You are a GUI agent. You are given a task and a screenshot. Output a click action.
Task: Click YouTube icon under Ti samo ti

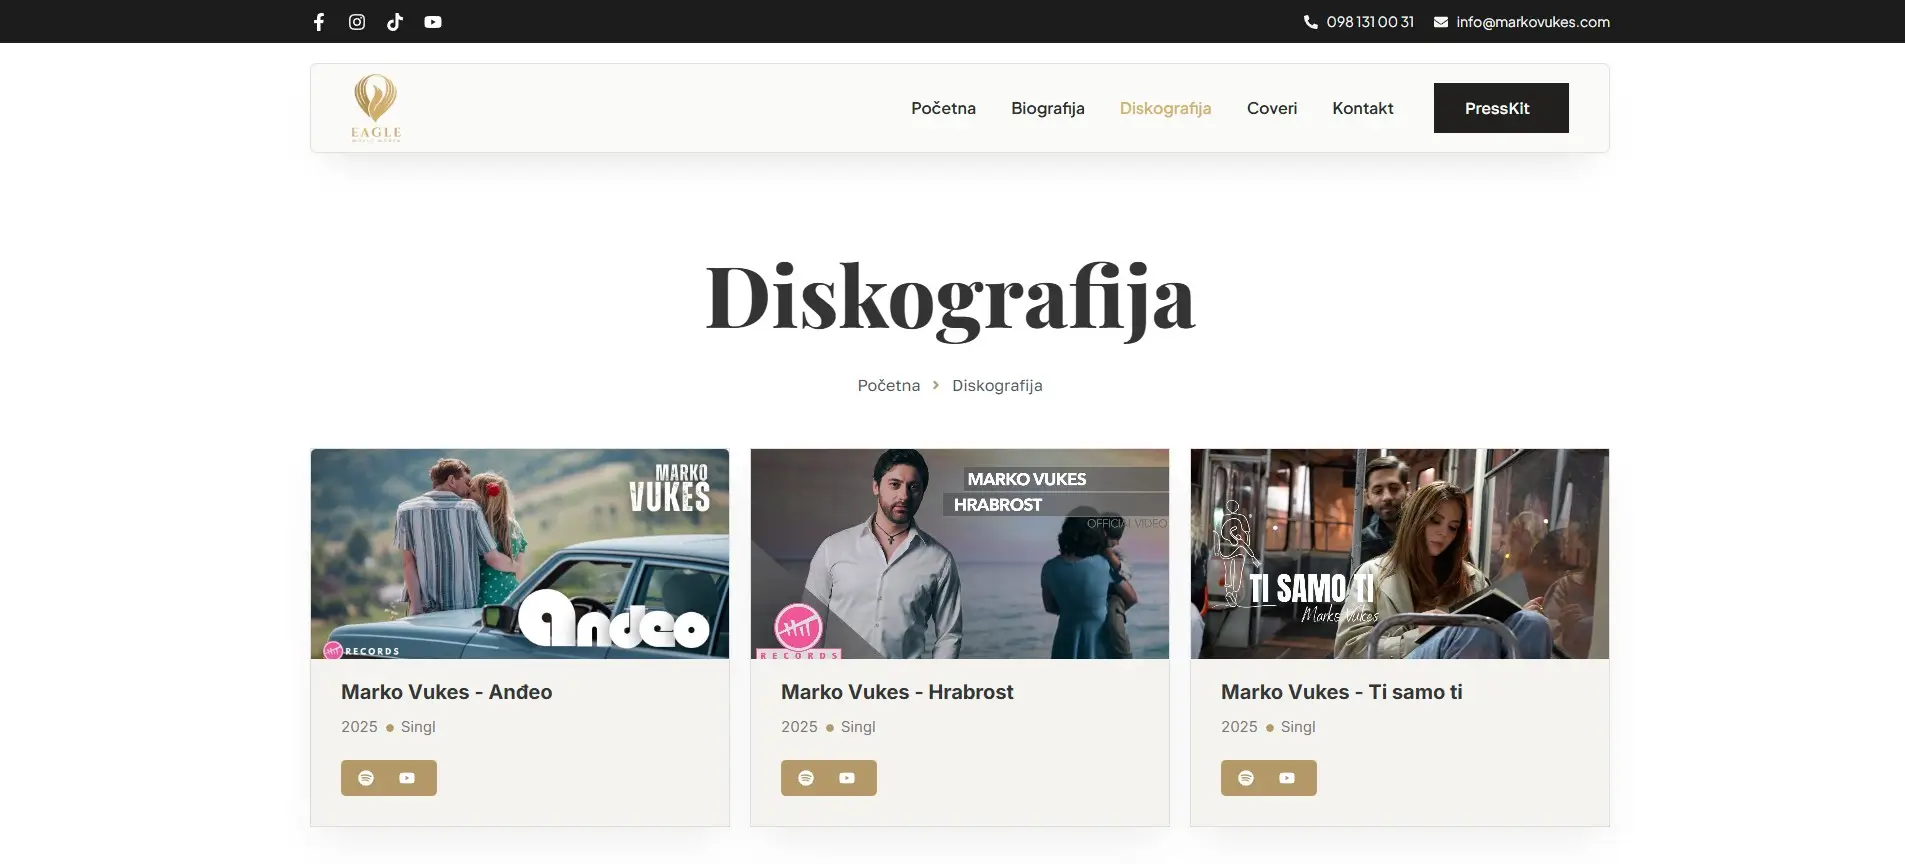tap(1287, 778)
